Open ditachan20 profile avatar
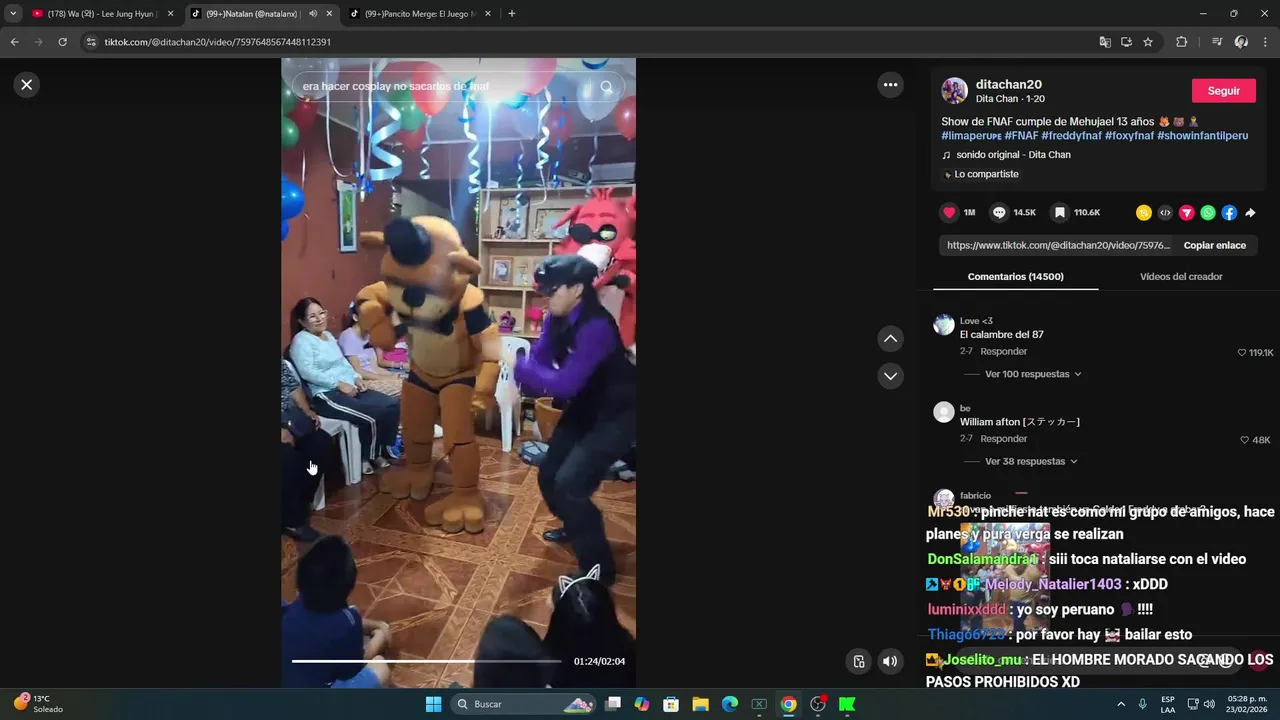The image size is (1280, 720). tap(954, 91)
